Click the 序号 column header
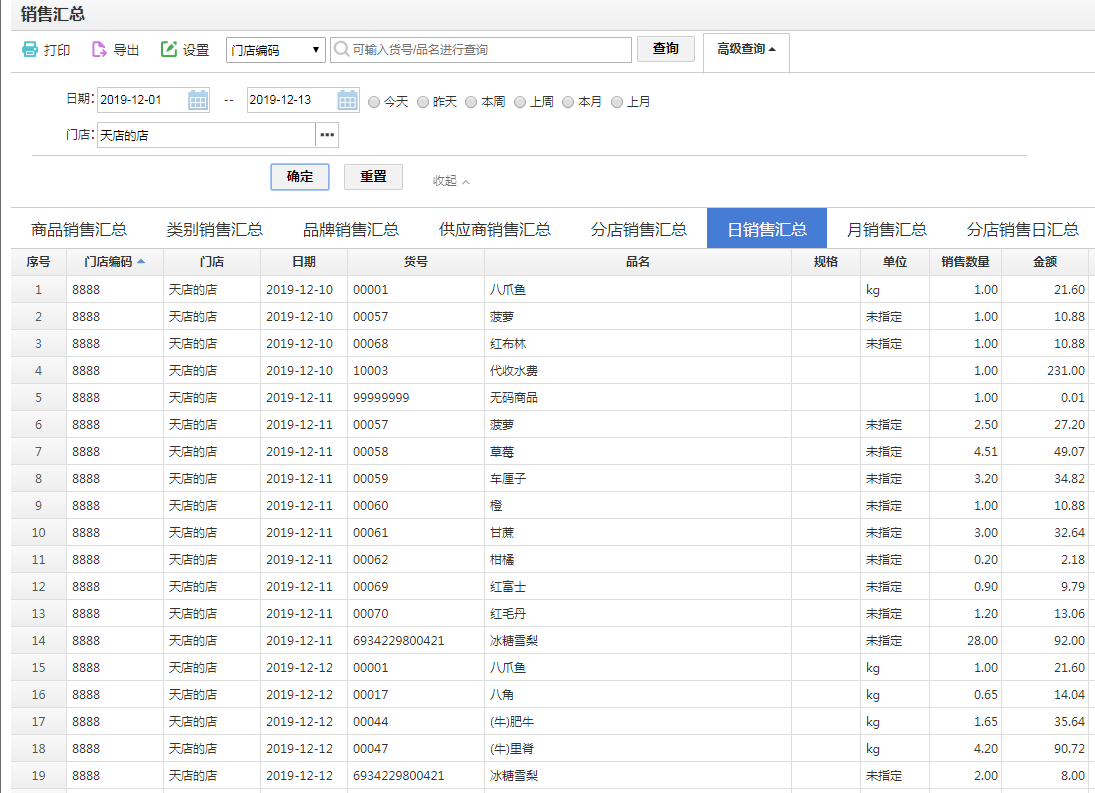 pos(38,262)
